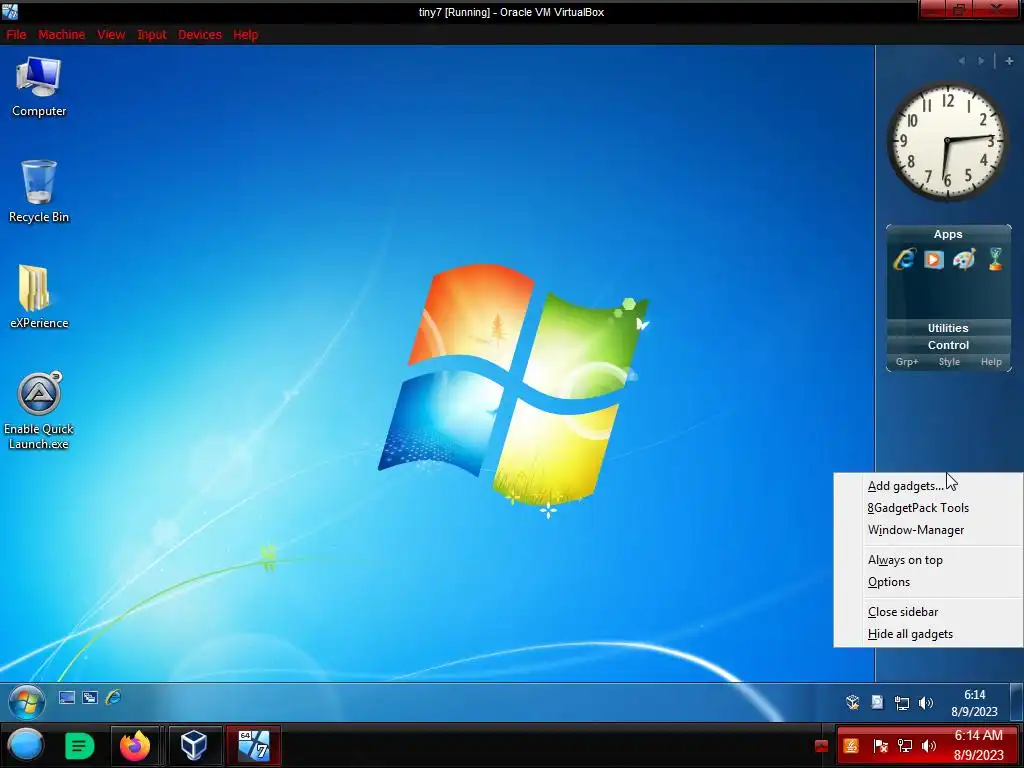1024x768 pixels.
Task: Click host network tray icon
Action: [905, 746]
